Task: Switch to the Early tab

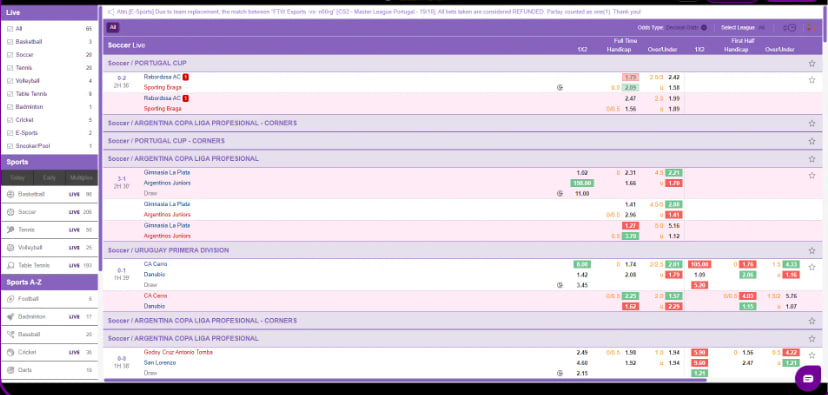Action: click(50, 178)
